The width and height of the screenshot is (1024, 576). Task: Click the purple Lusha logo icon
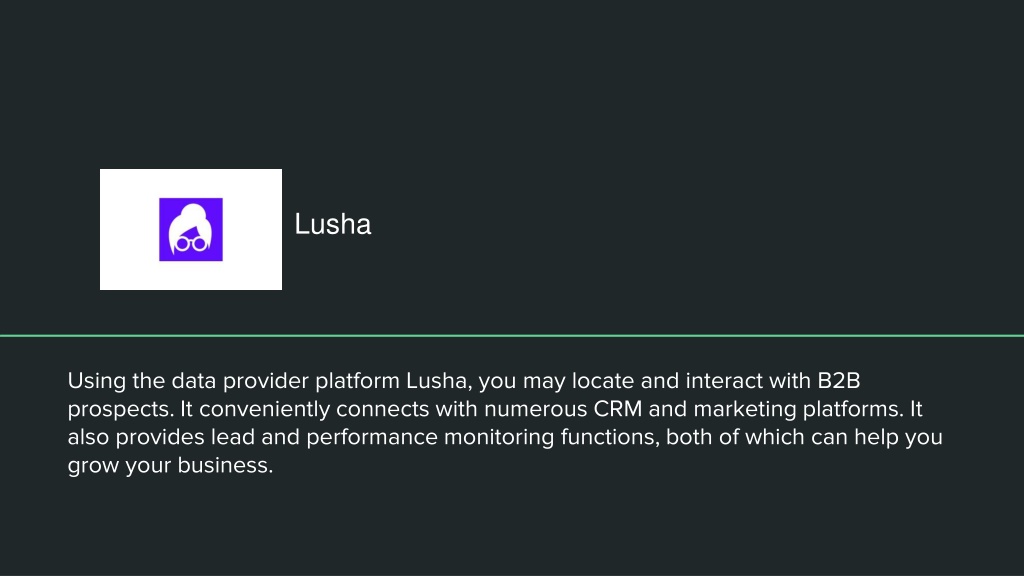[191, 229]
